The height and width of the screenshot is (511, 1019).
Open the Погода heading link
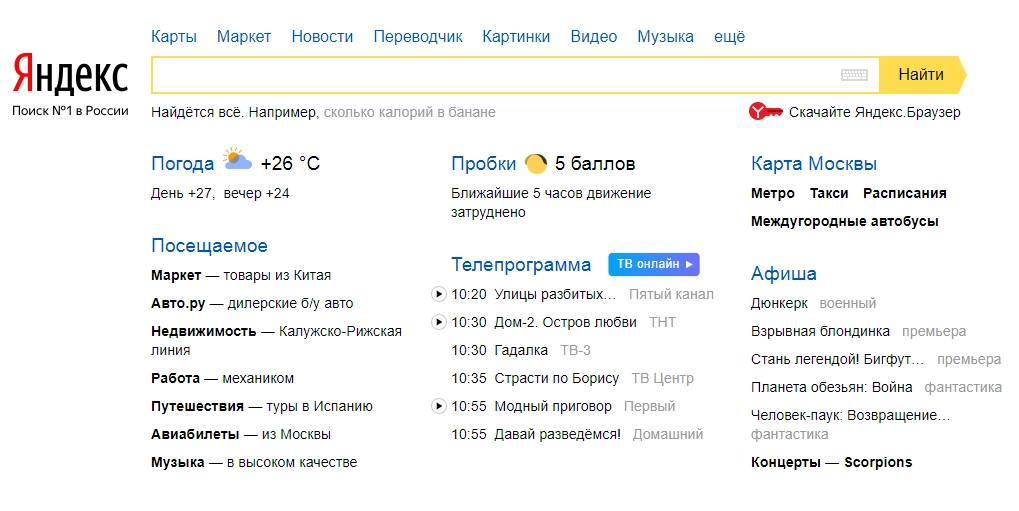pos(182,164)
